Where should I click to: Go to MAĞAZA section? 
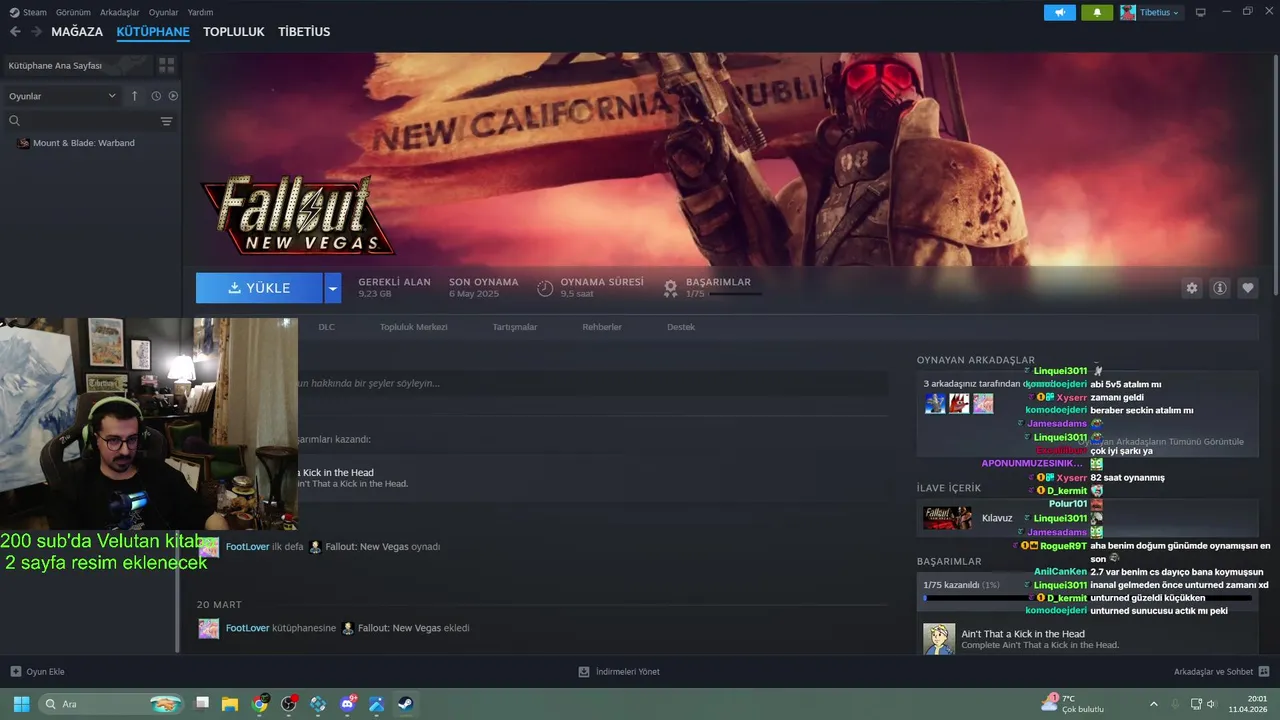point(77,32)
